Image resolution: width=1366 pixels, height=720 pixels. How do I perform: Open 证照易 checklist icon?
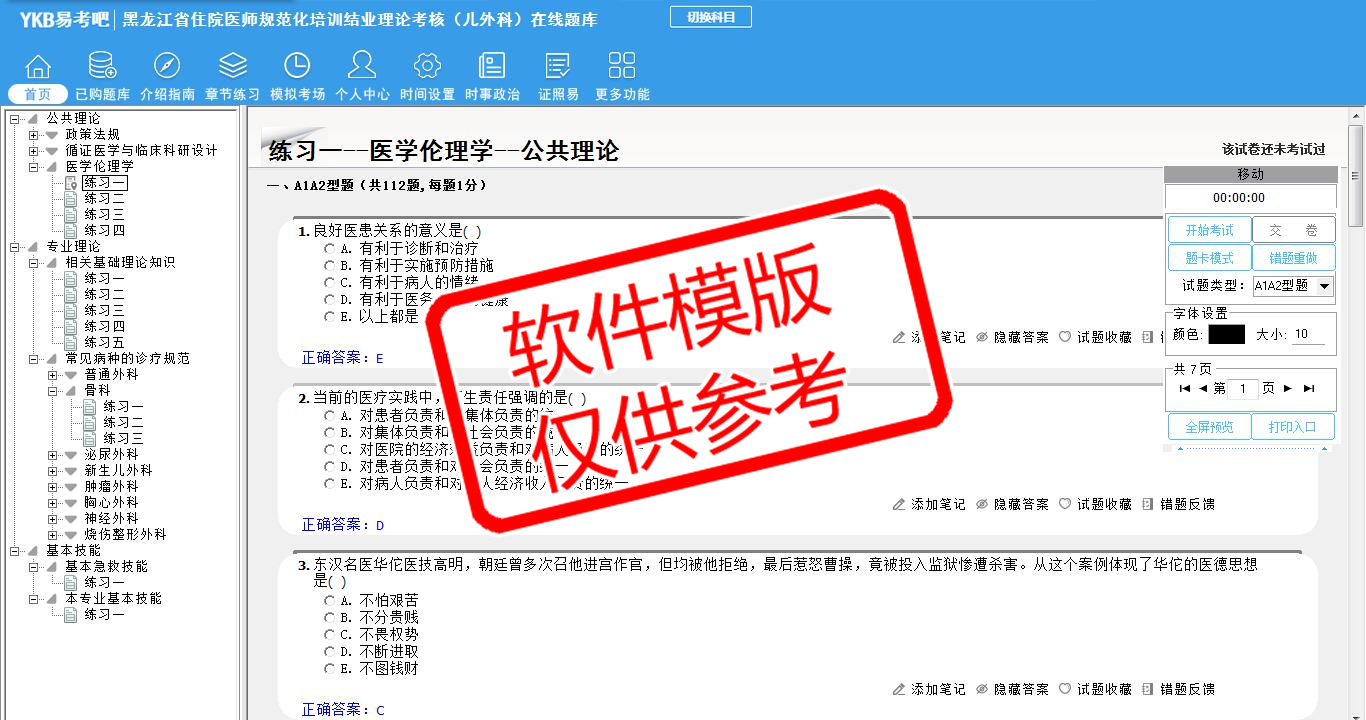[558, 66]
